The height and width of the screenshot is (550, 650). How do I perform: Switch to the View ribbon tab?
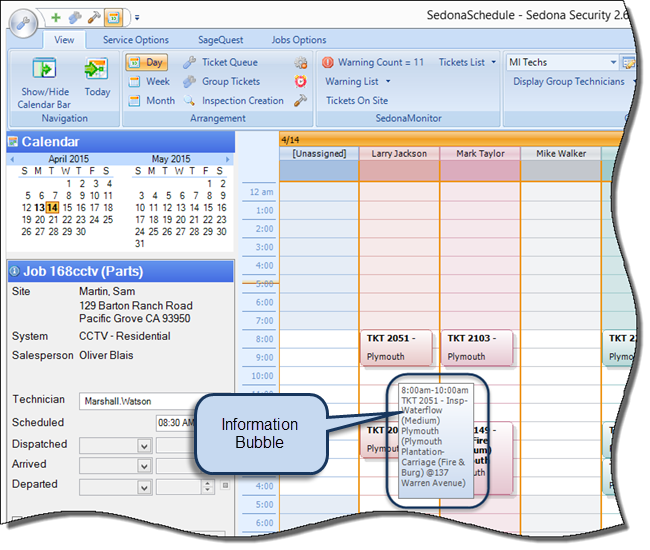point(64,40)
